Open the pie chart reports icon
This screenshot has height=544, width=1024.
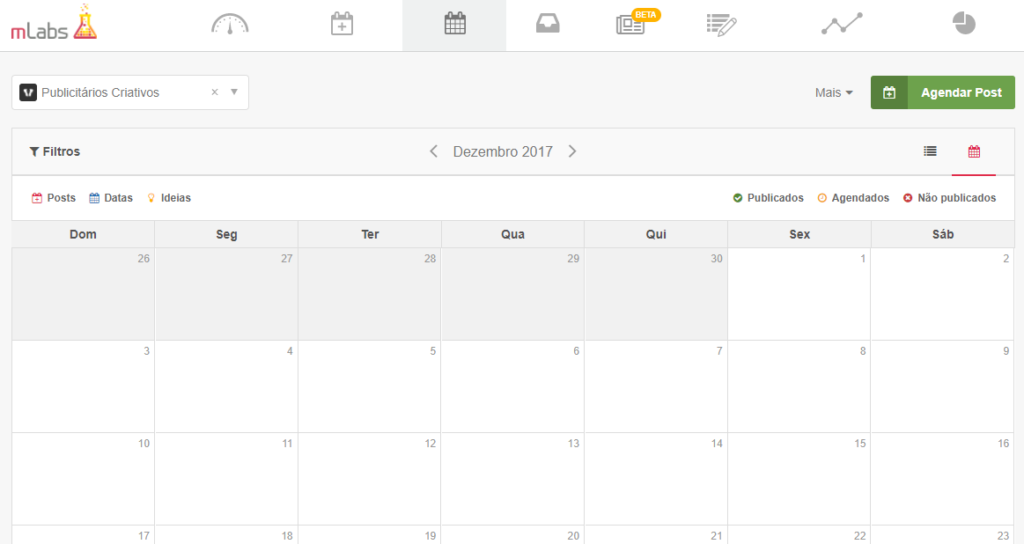(964, 24)
